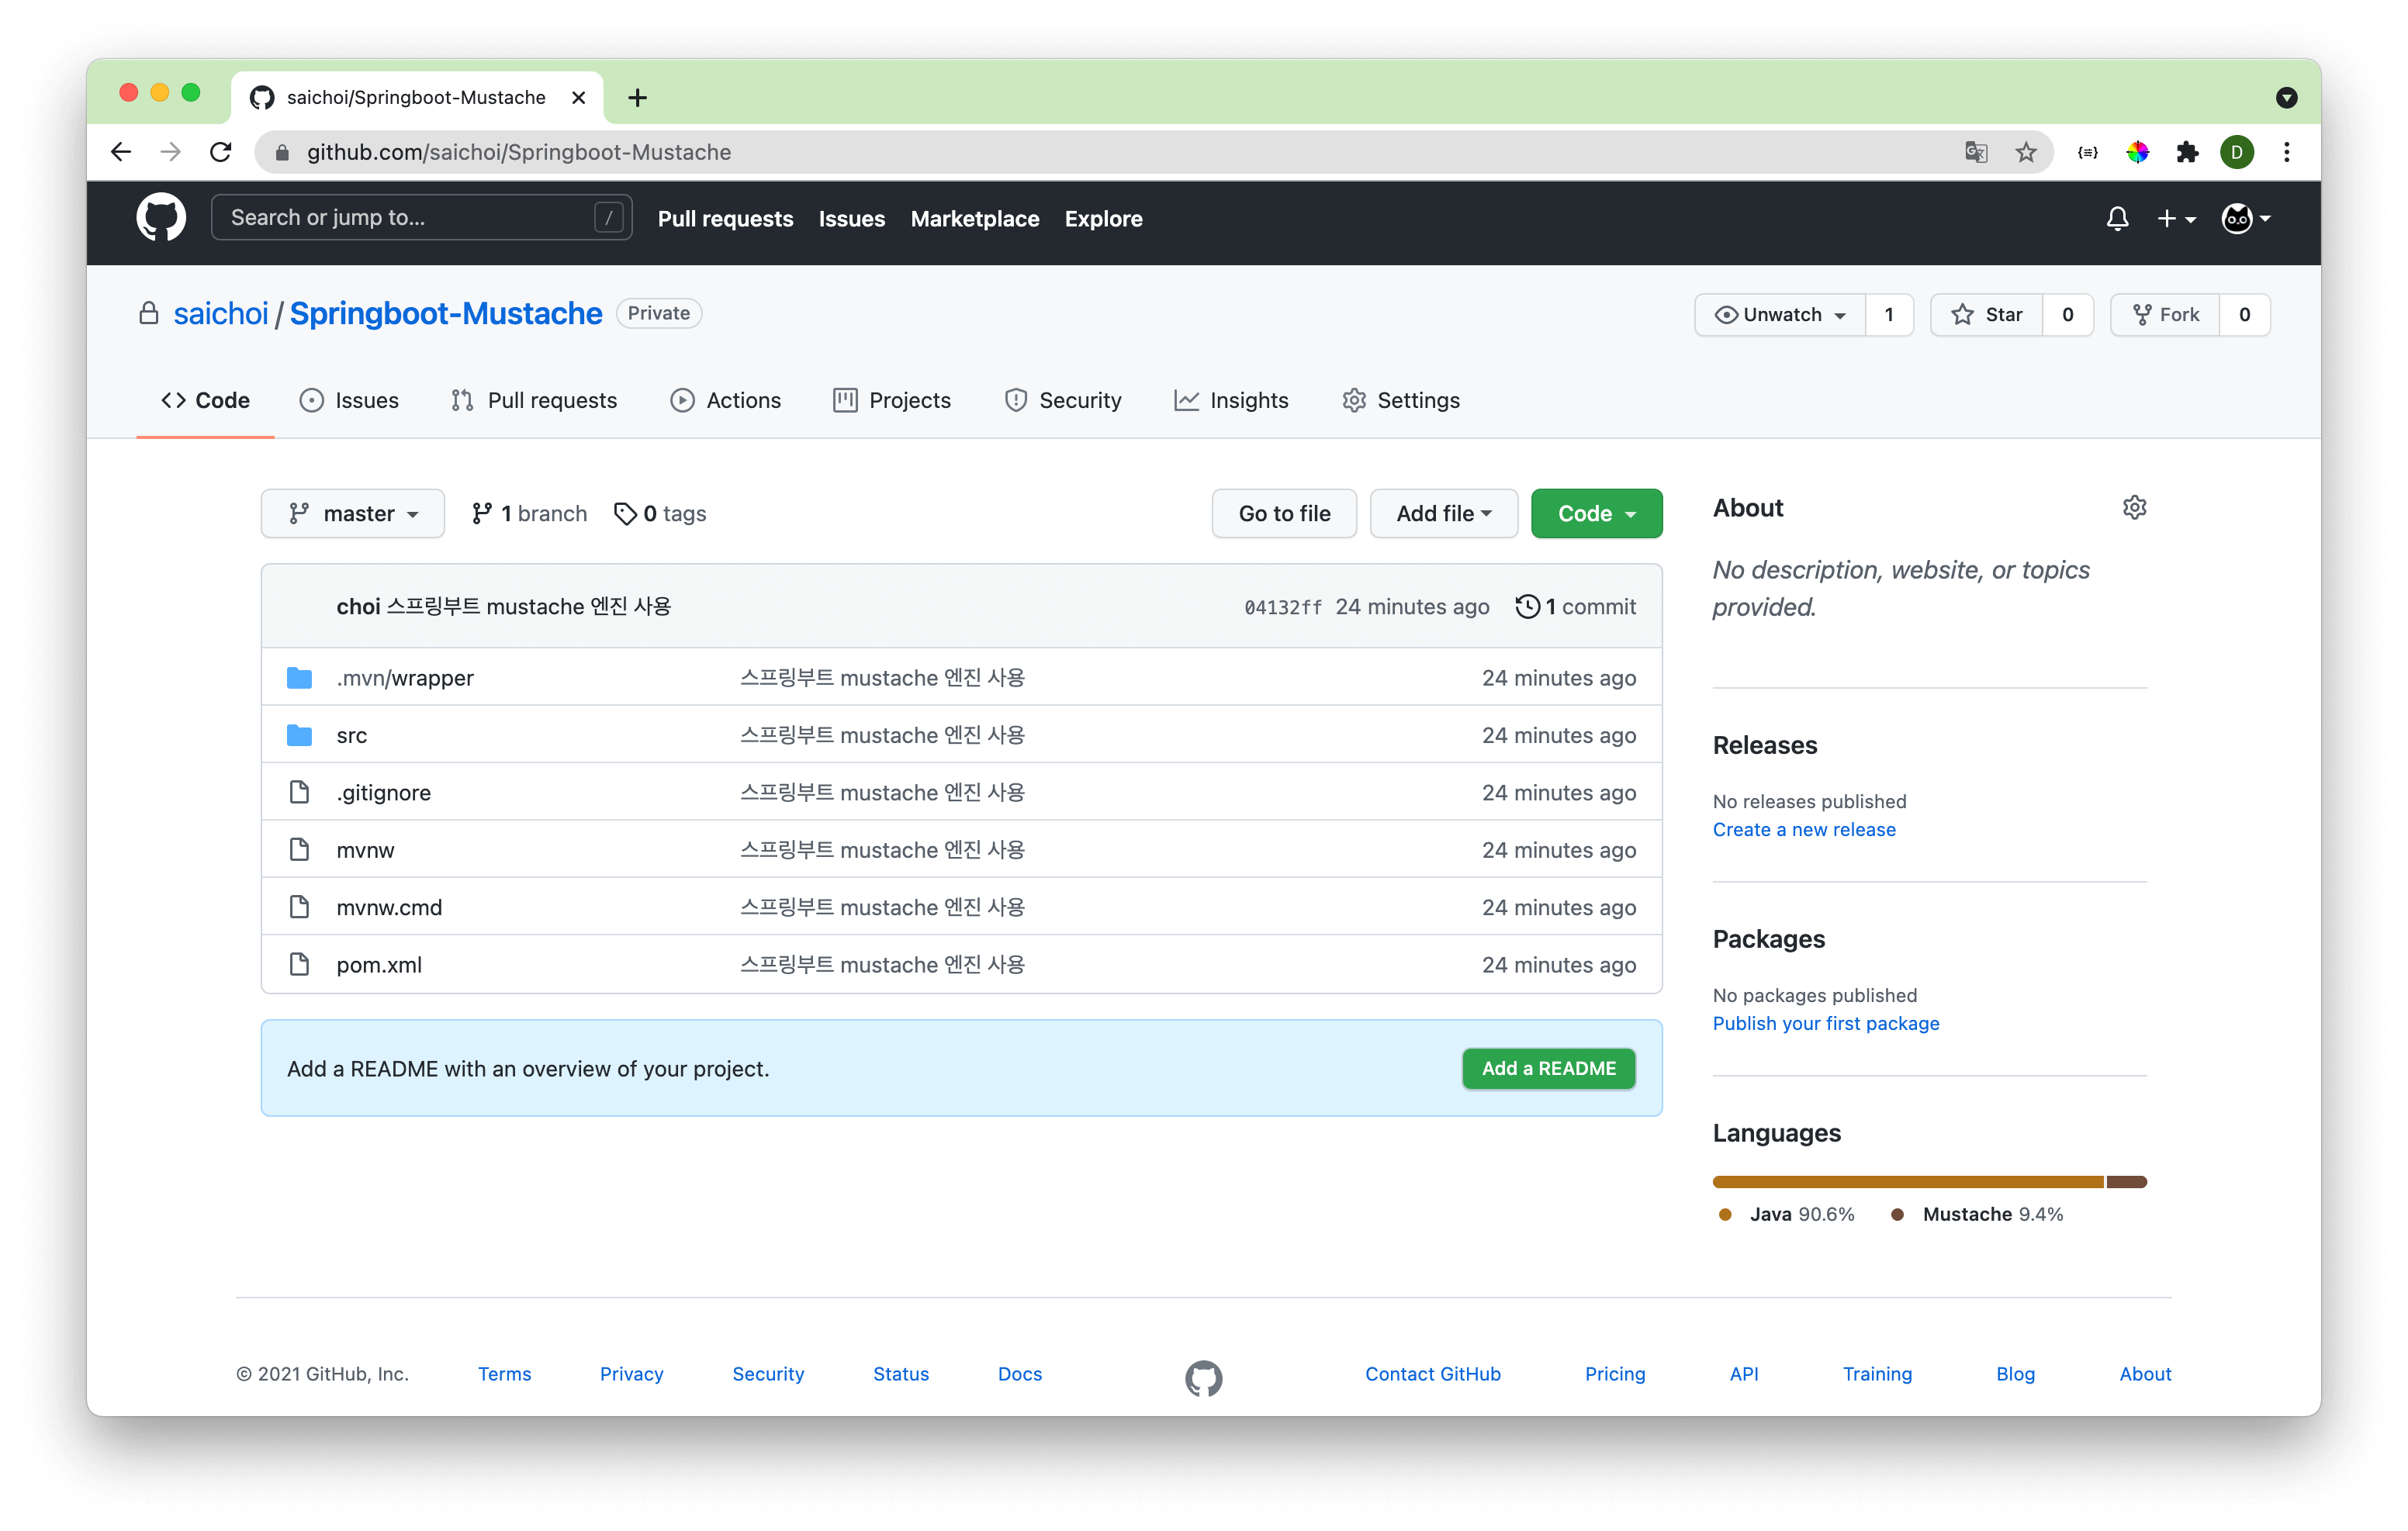
Task: Click Go to file button
Action: (x=1284, y=513)
